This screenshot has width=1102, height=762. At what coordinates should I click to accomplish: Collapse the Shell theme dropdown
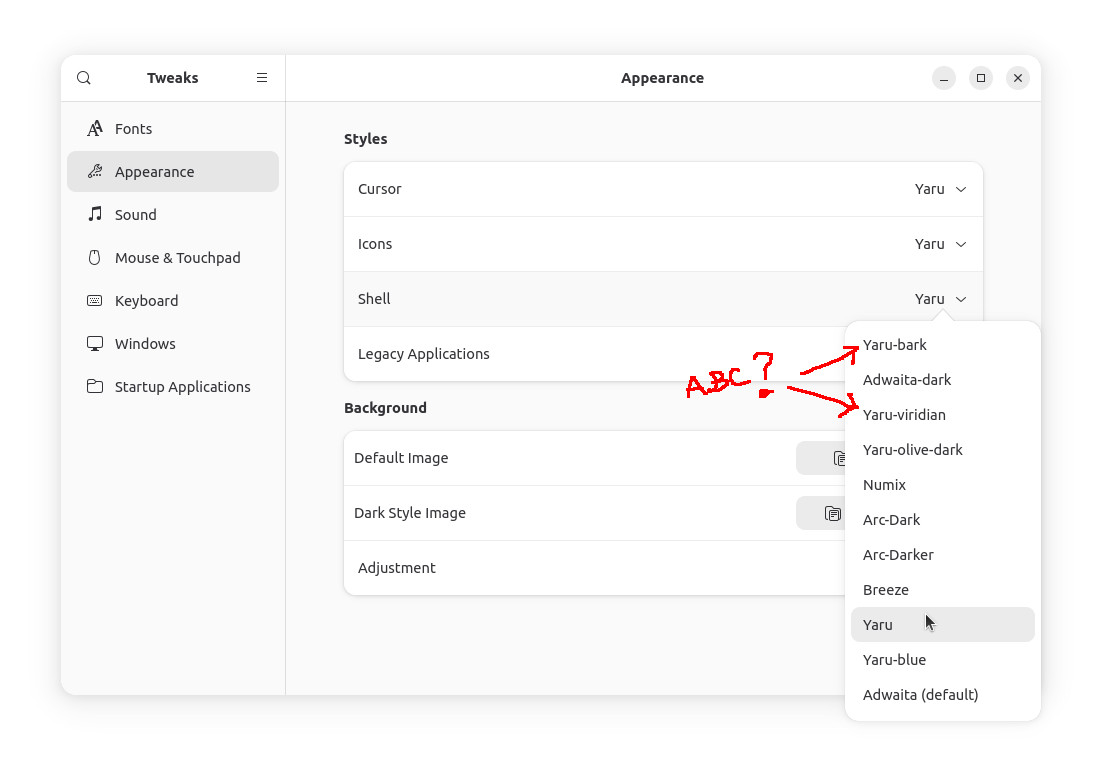940,299
